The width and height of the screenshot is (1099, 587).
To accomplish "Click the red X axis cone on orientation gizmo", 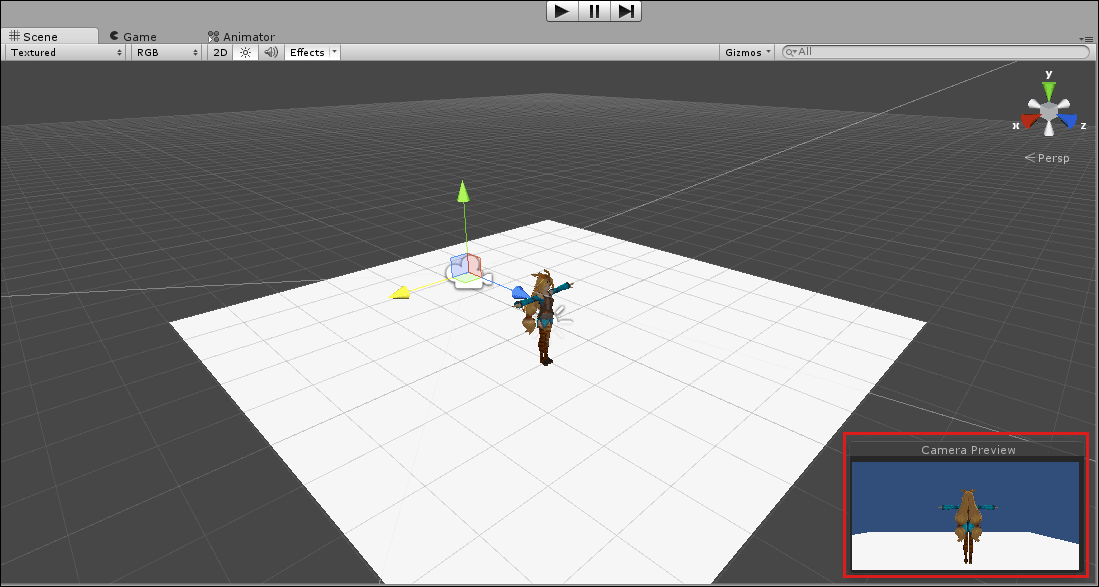I will tap(1029, 122).
